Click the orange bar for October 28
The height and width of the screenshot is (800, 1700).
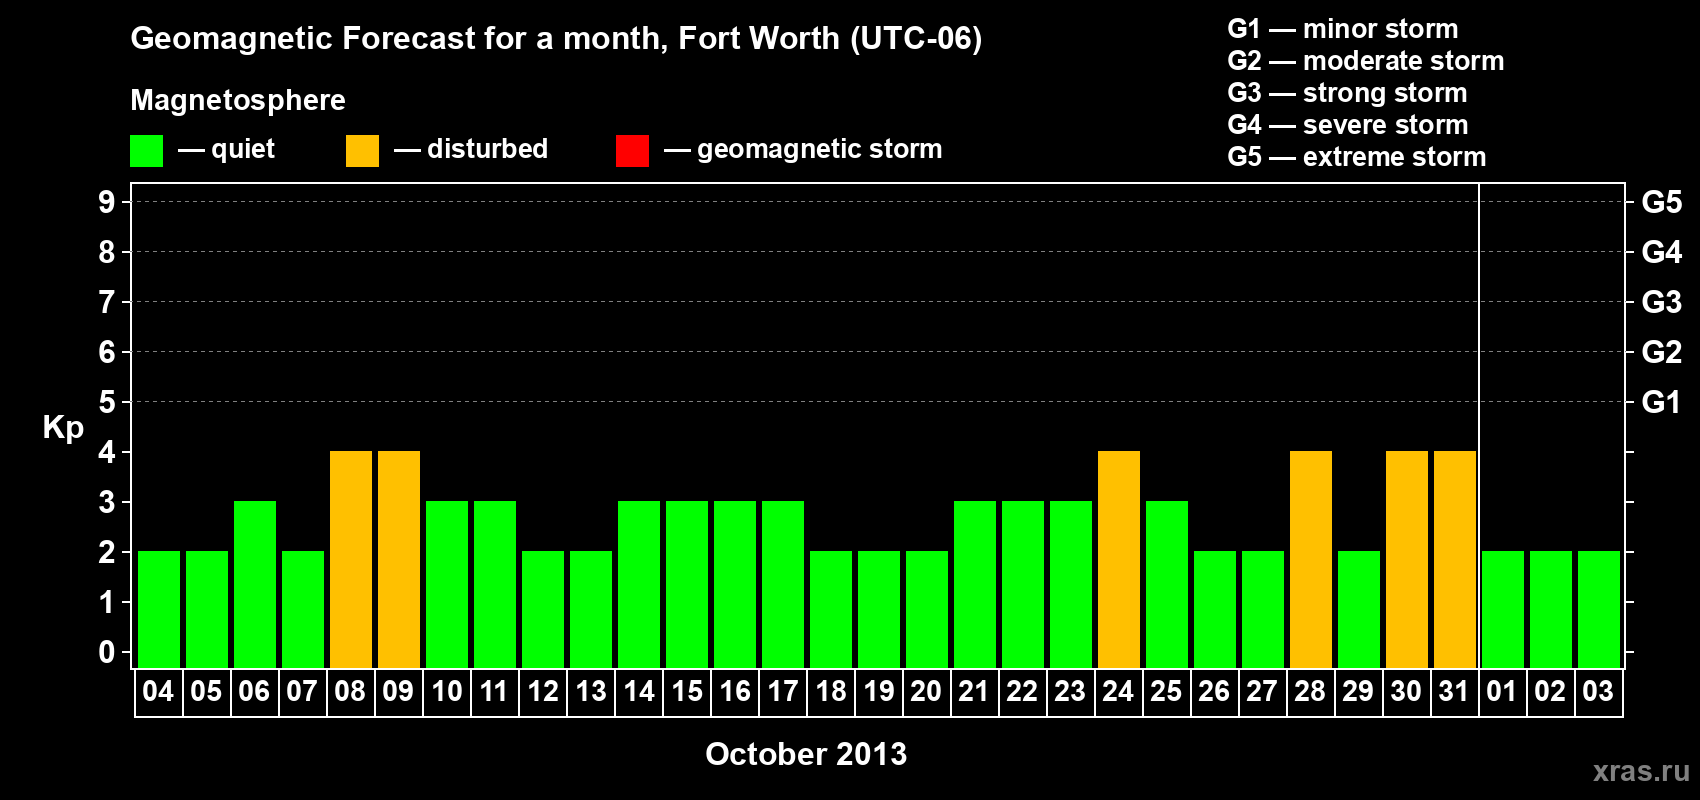click(x=1311, y=560)
